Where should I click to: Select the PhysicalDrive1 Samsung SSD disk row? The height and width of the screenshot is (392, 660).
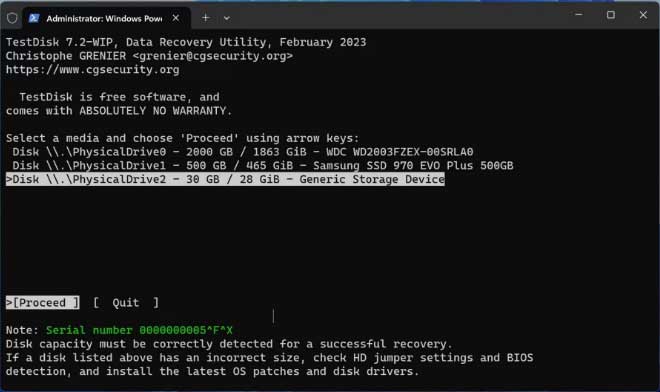pos(263,165)
